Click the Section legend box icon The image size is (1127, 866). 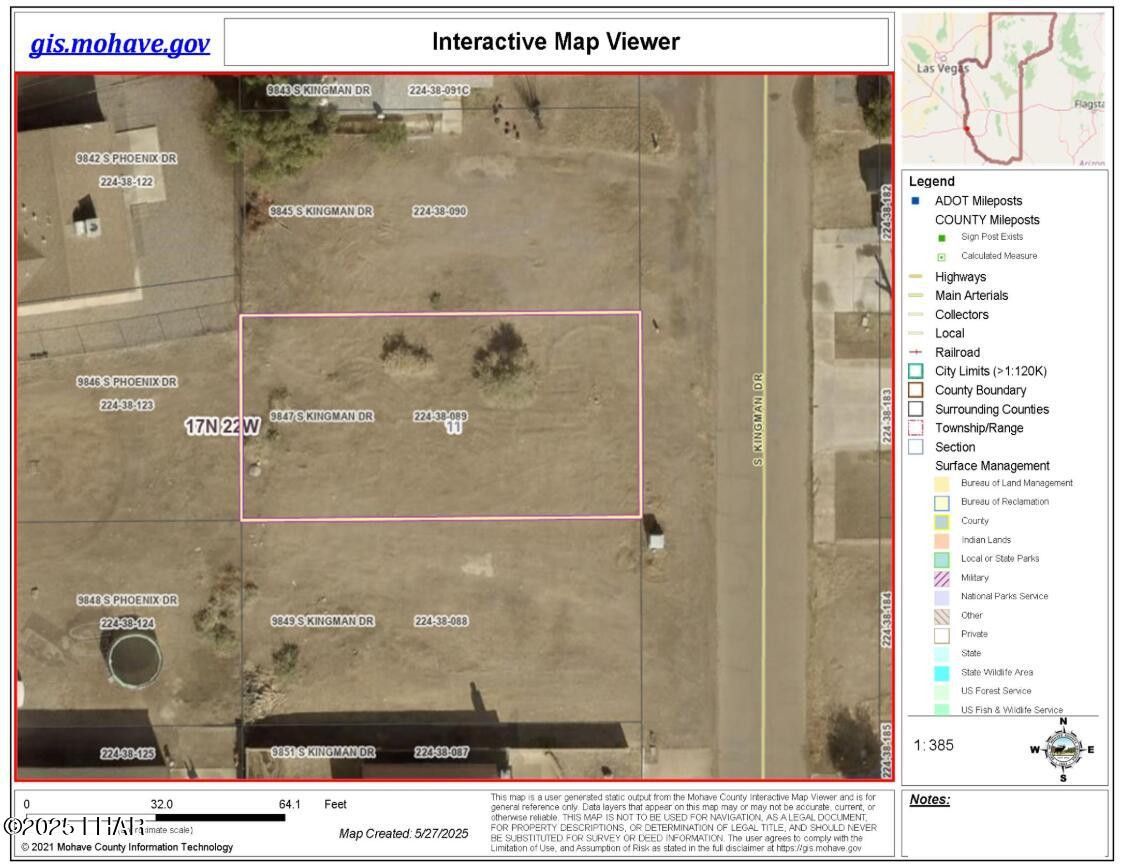915,447
